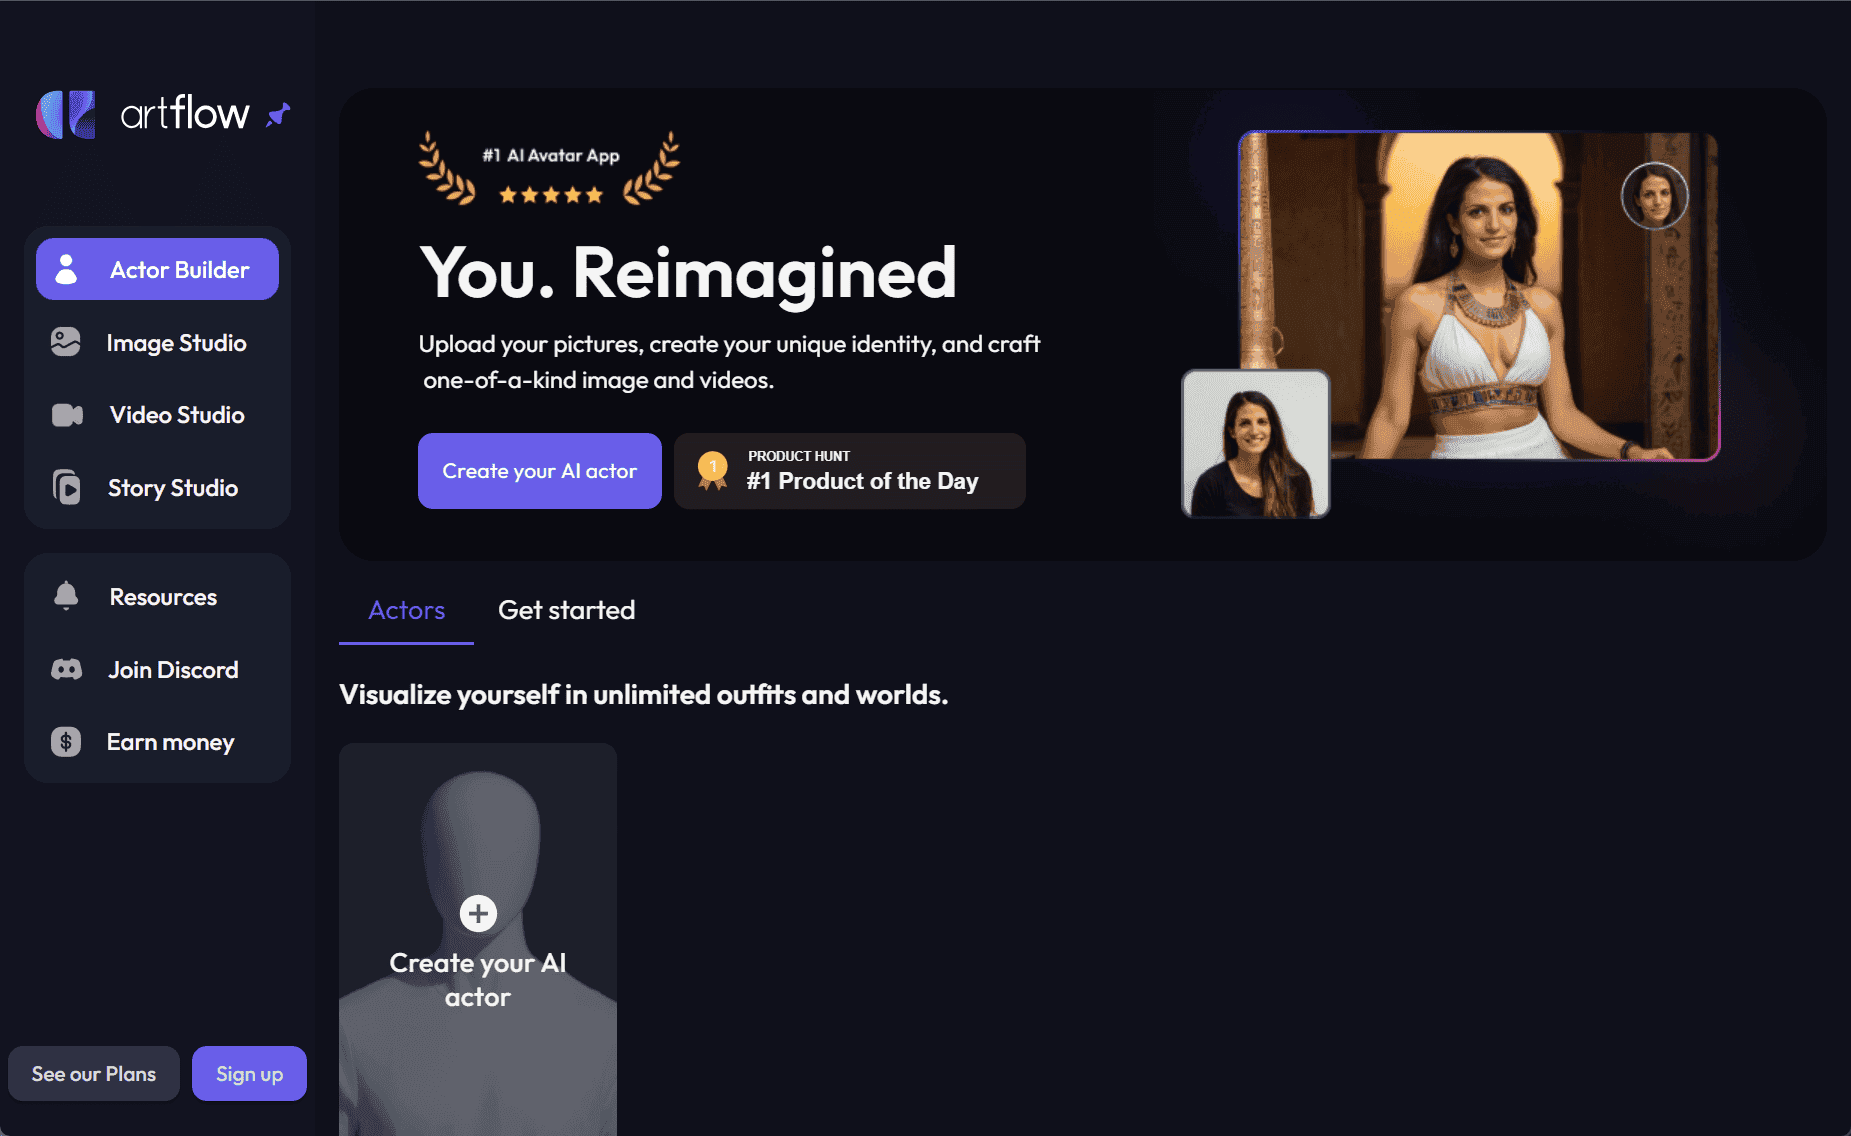The height and width of the screenshot is (1136, 1851).
Task: Click the five-star rating award badge
Action: tap(549, 169)
